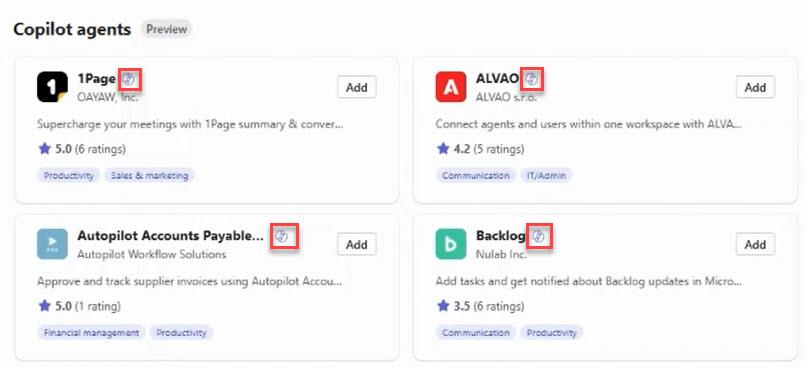Click the Copilot badge next to ALVAO
The image size is (807, 368).
(532, 79)
